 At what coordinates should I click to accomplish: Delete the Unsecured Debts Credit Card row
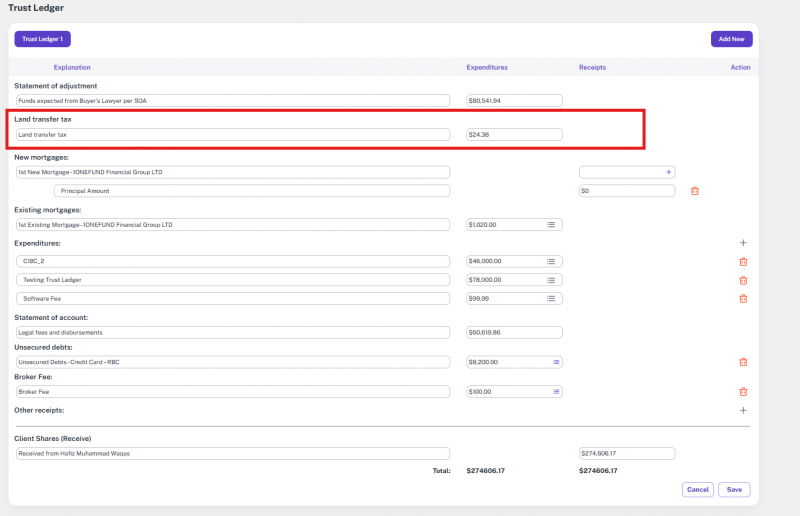tap(742, 362)
